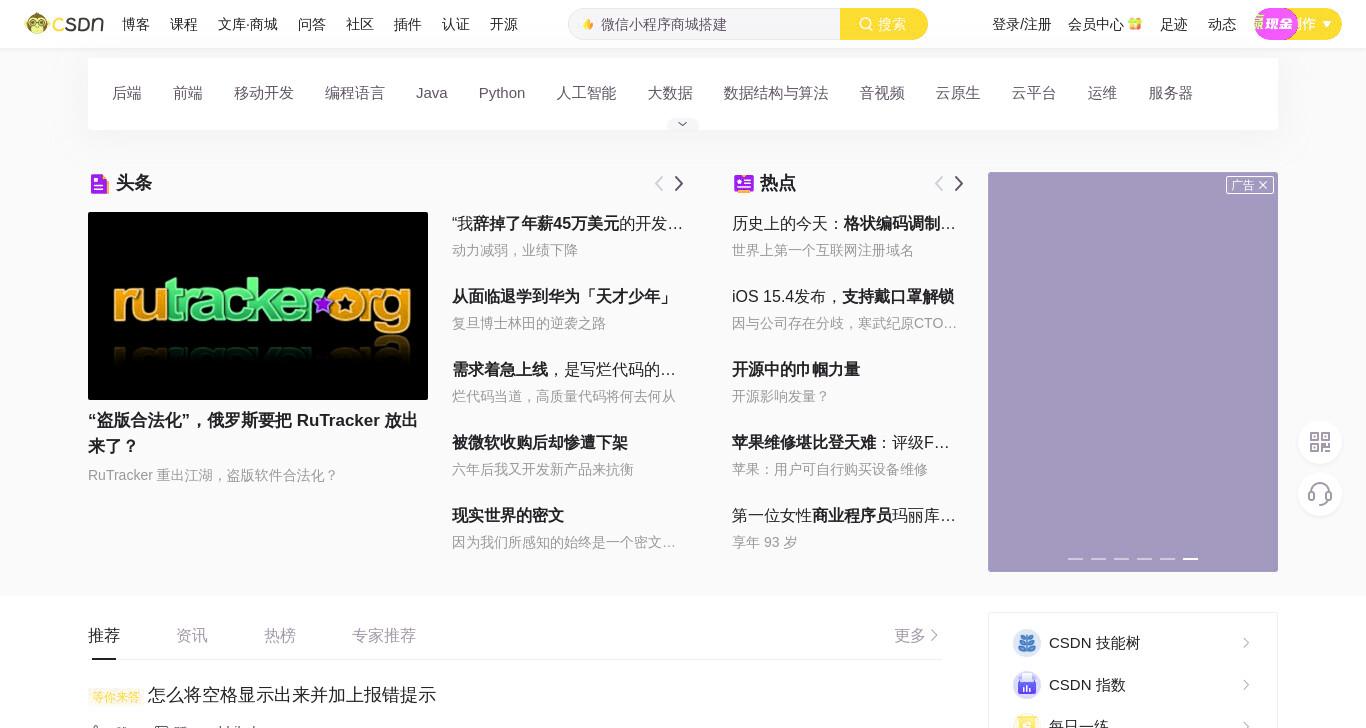This screenshot has width=1366, height=728.
Task: Select the 大数据 category
Action: (670, 93)
